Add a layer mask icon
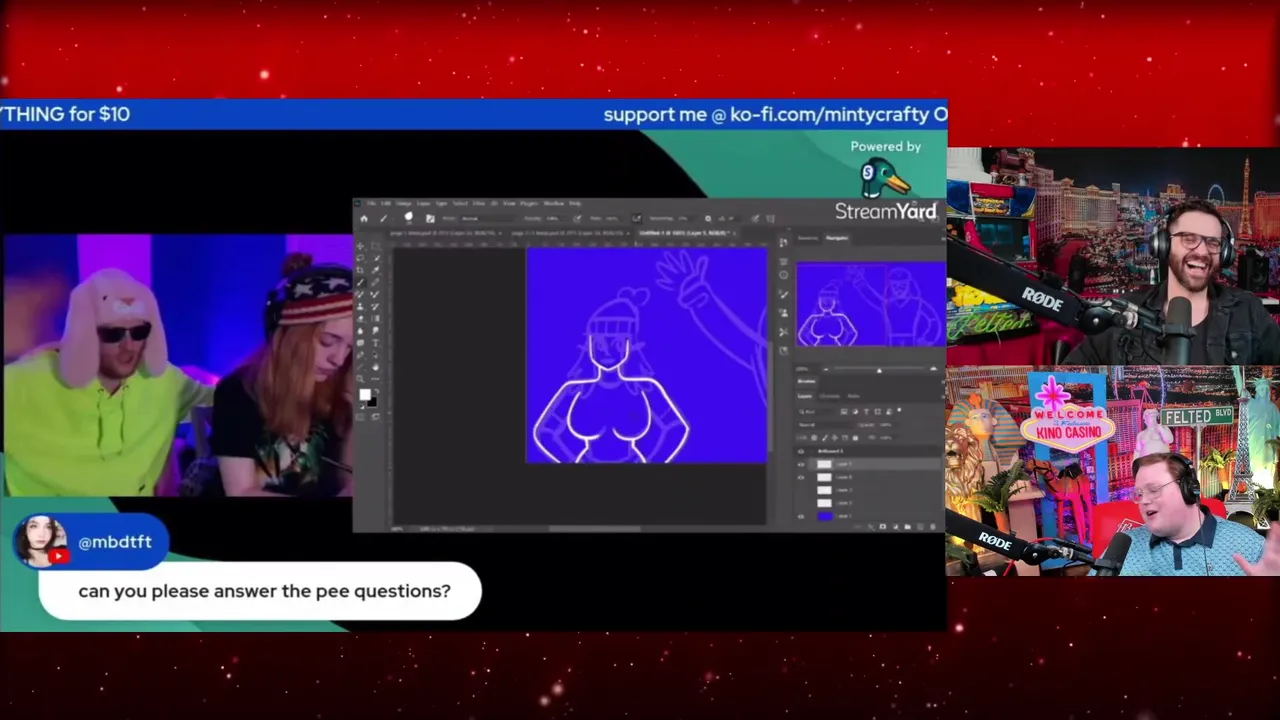Image resolution: width=1280 pixels, height=720 pixels. click(x=882, y=527)
